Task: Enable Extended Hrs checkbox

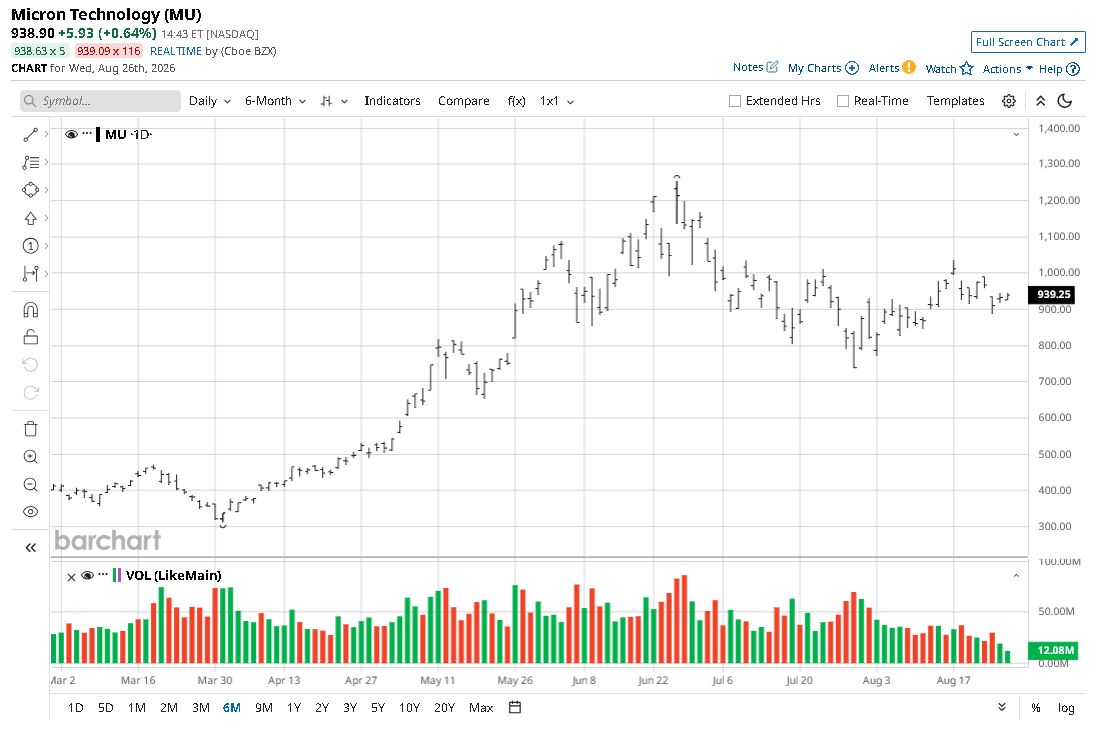Action: tap(735, 101)
